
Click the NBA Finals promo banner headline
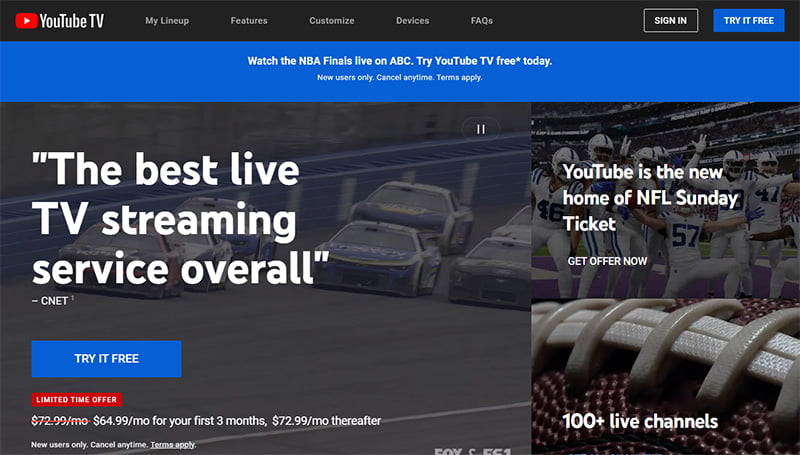(399, 61)
